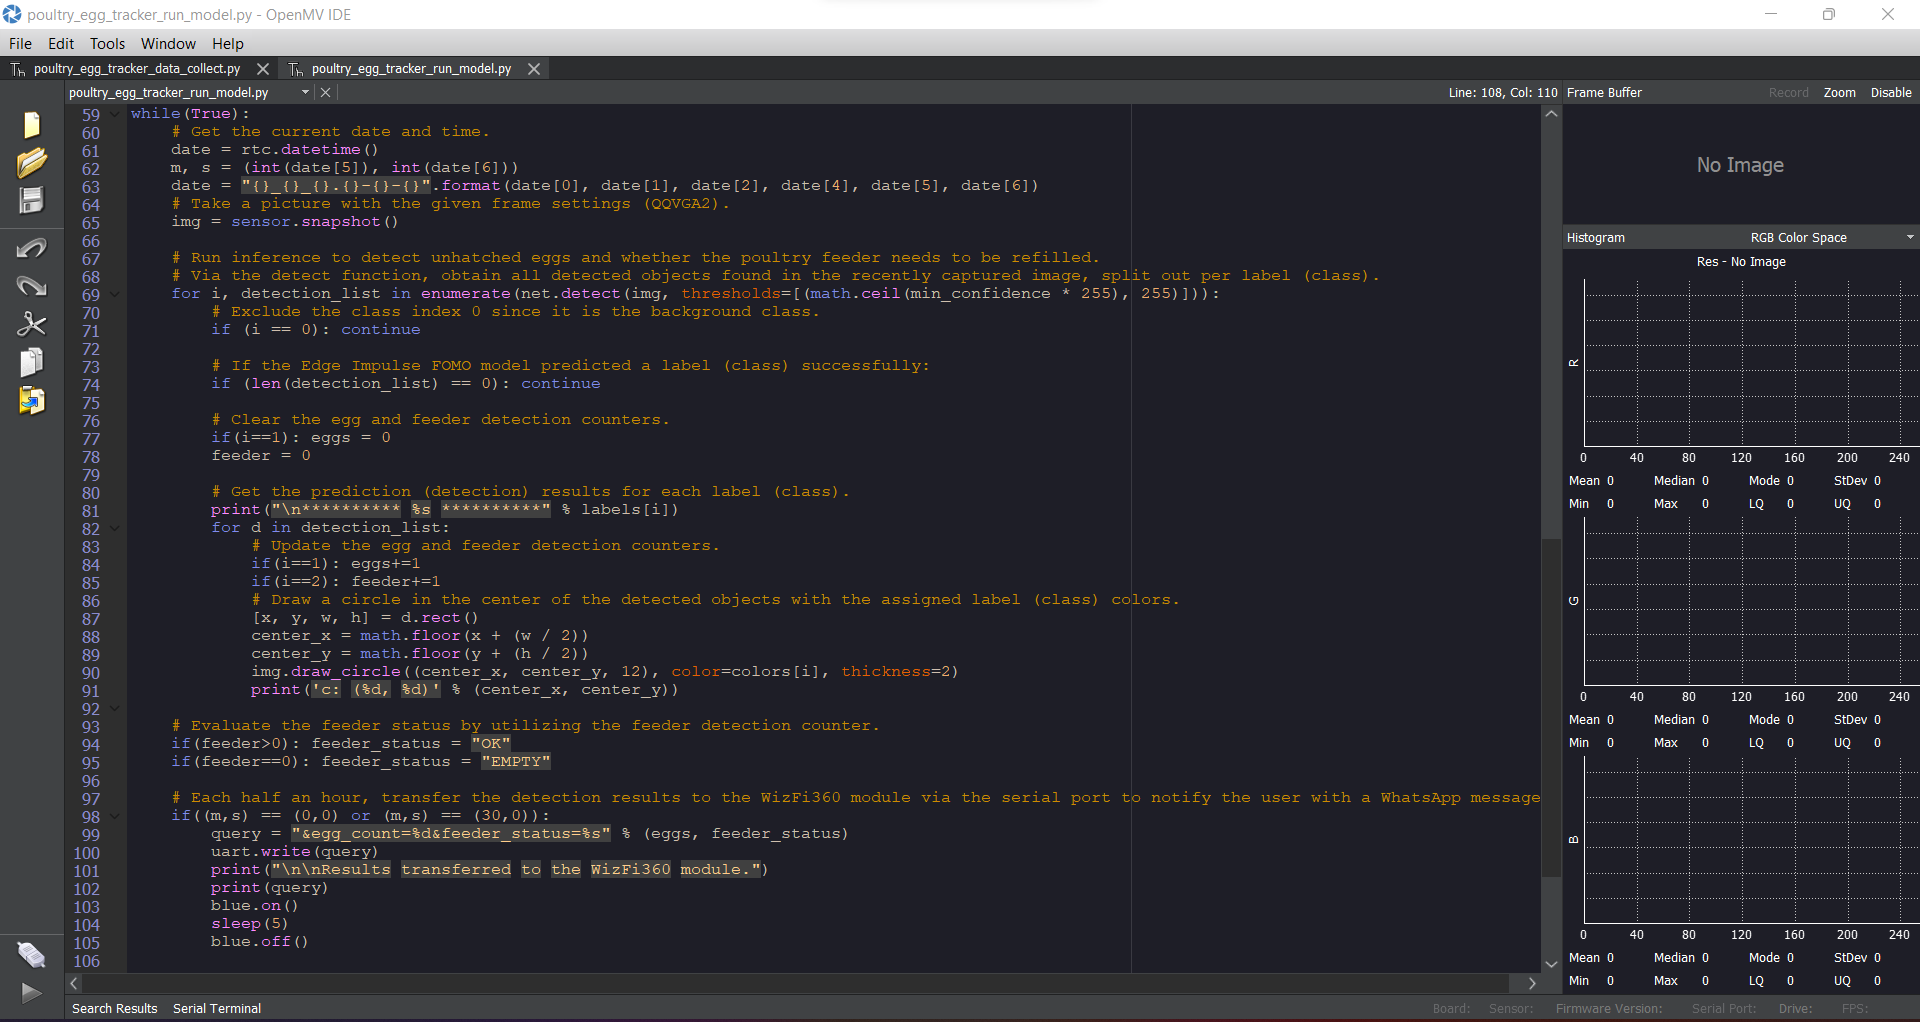Viewport: 1920px width, 1022px height.
Task: Click the Open File folder icon
Action: coord(31,163)
